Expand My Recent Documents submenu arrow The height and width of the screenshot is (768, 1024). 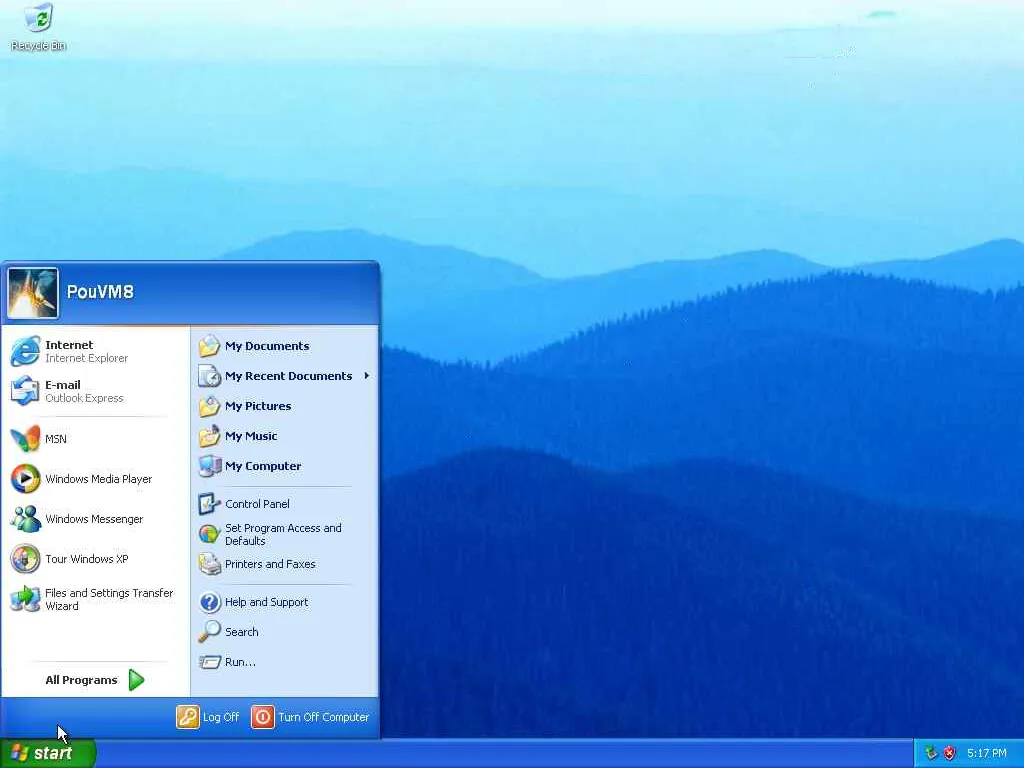(x=367, y=376)
